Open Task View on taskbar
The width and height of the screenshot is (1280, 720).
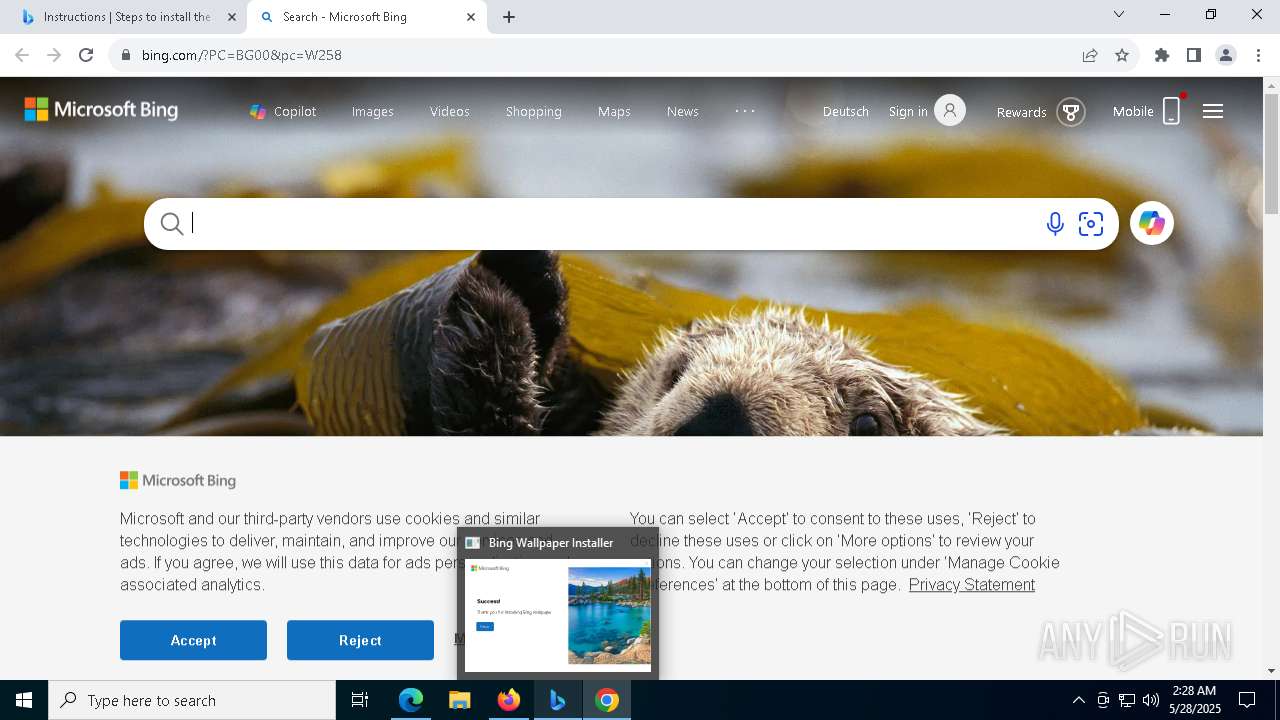pos(360,700)
